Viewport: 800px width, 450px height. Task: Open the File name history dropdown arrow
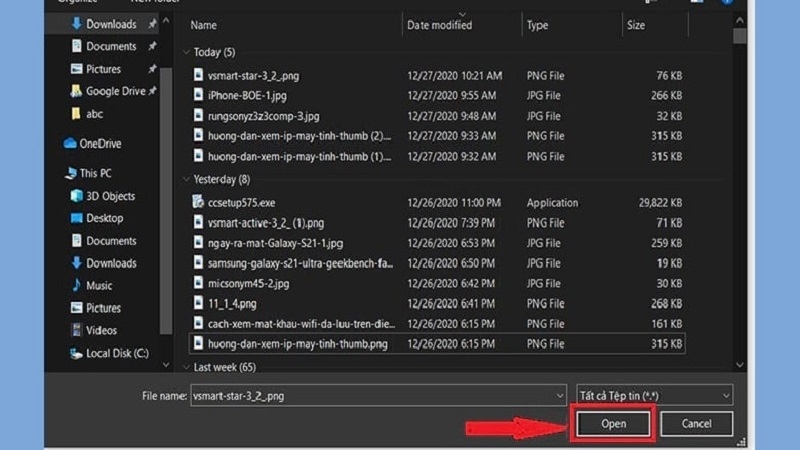coord(559,395)
